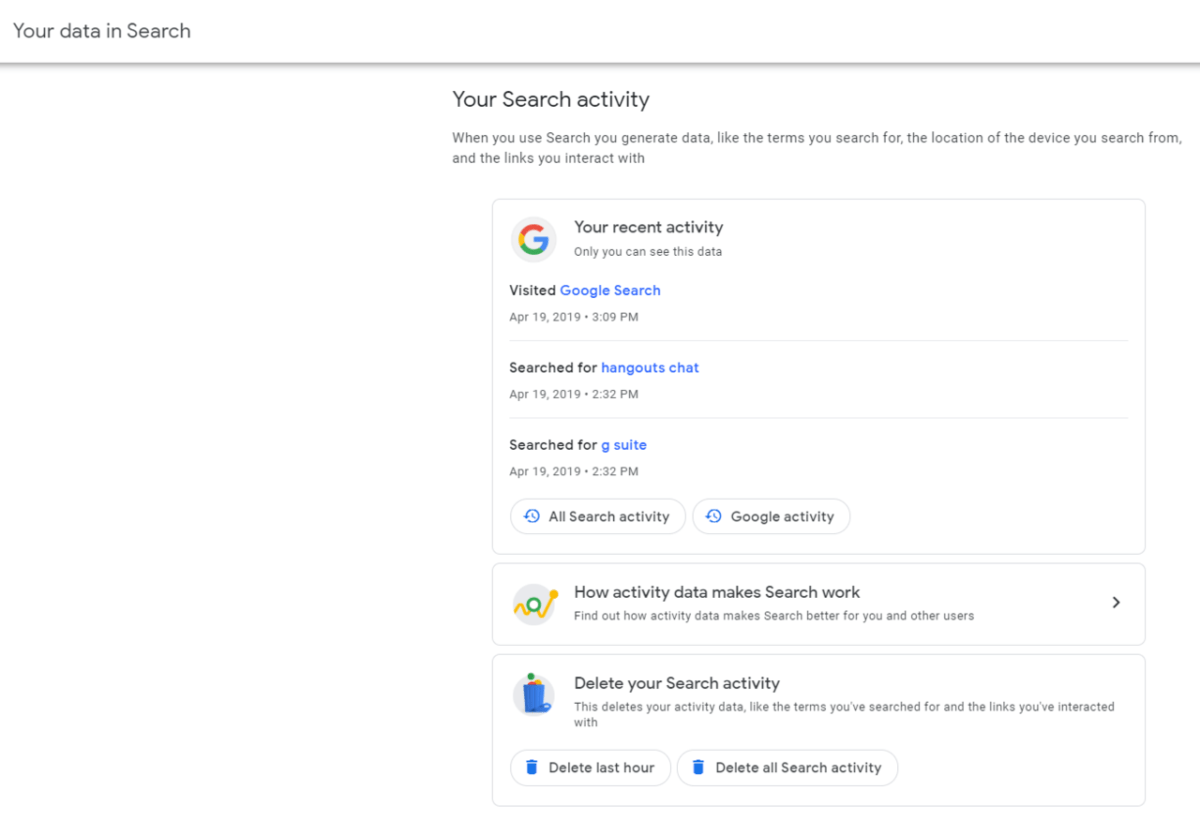Click timestamp under hangouts chat search
This screenshot has height=835, width=1200.
pos(573,394)
